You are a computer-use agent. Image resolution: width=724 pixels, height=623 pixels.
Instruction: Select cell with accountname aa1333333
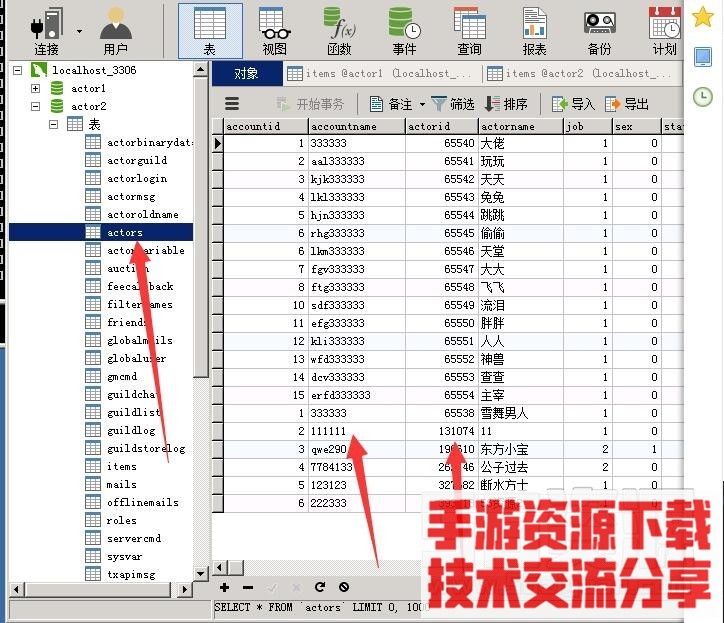pyautogui.click(x=356, y=161)
